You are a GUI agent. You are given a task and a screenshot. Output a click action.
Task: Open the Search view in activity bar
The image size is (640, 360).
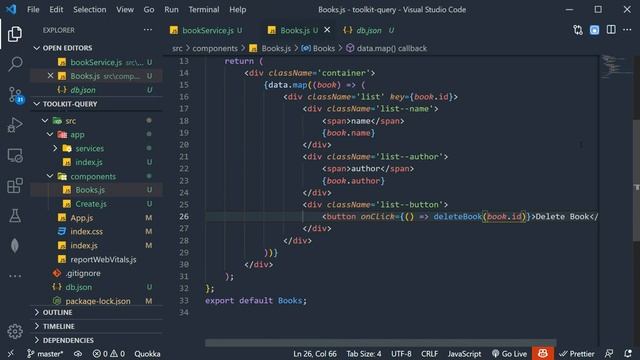pyautogui.click(x=15, y=64)
